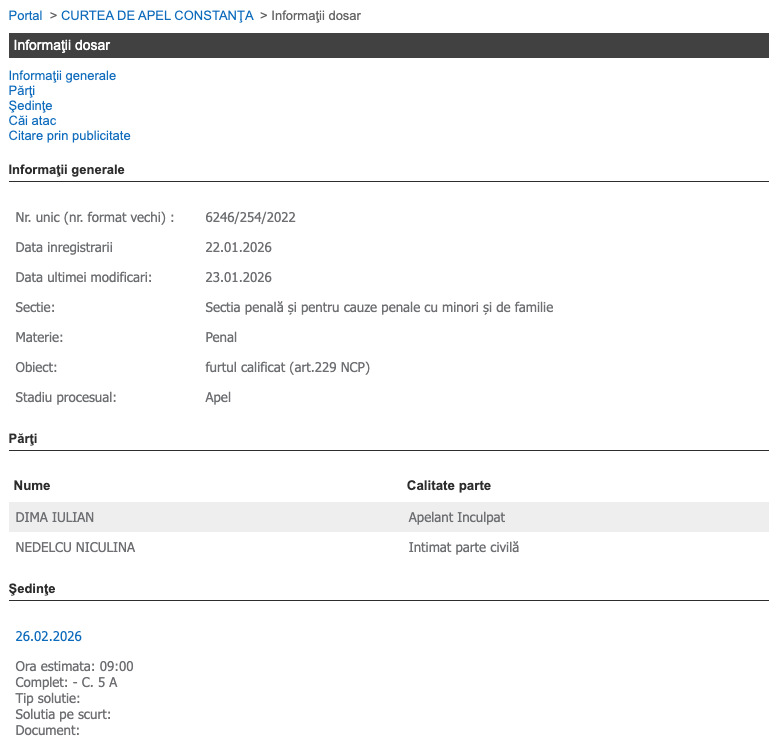Image resolution: width=778 pixels, height=749 pixels.
Task: Click the Ora estimata: 09:00 line
Action: [74, 667]
